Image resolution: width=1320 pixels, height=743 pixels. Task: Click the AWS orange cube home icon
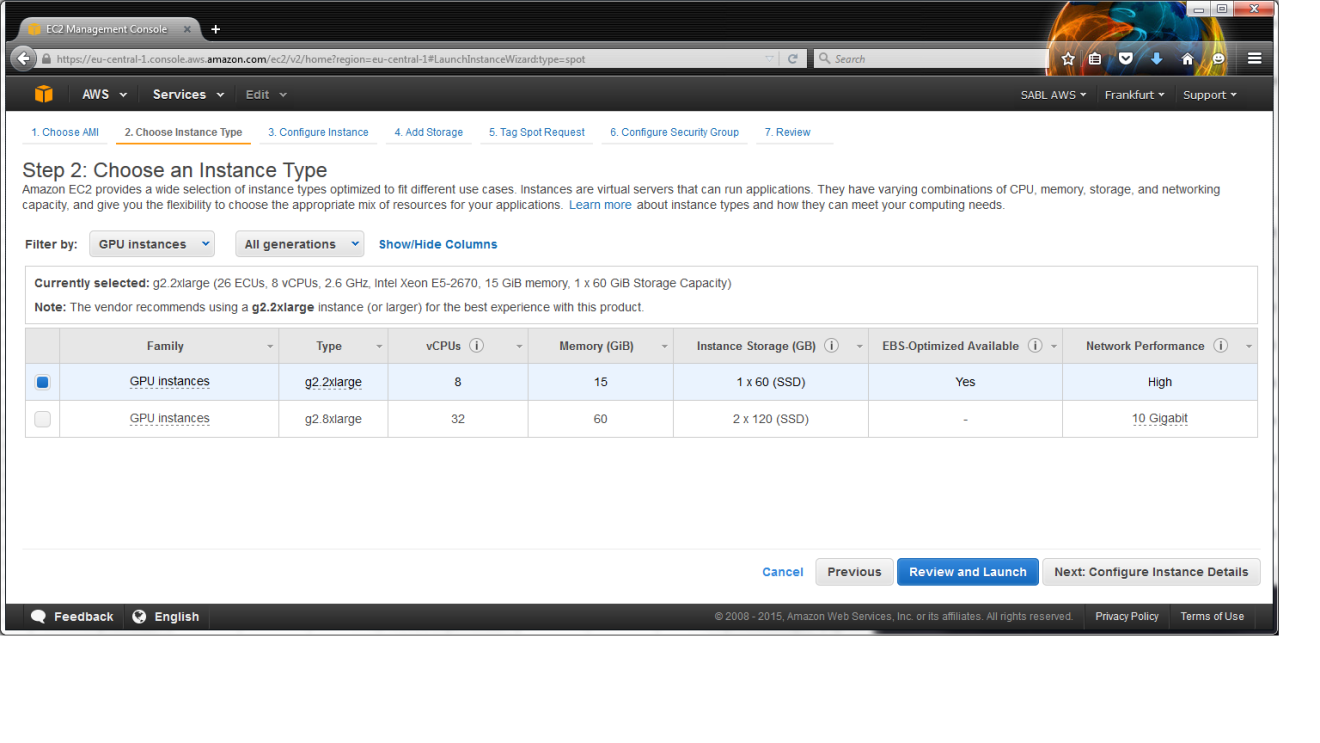43,94
